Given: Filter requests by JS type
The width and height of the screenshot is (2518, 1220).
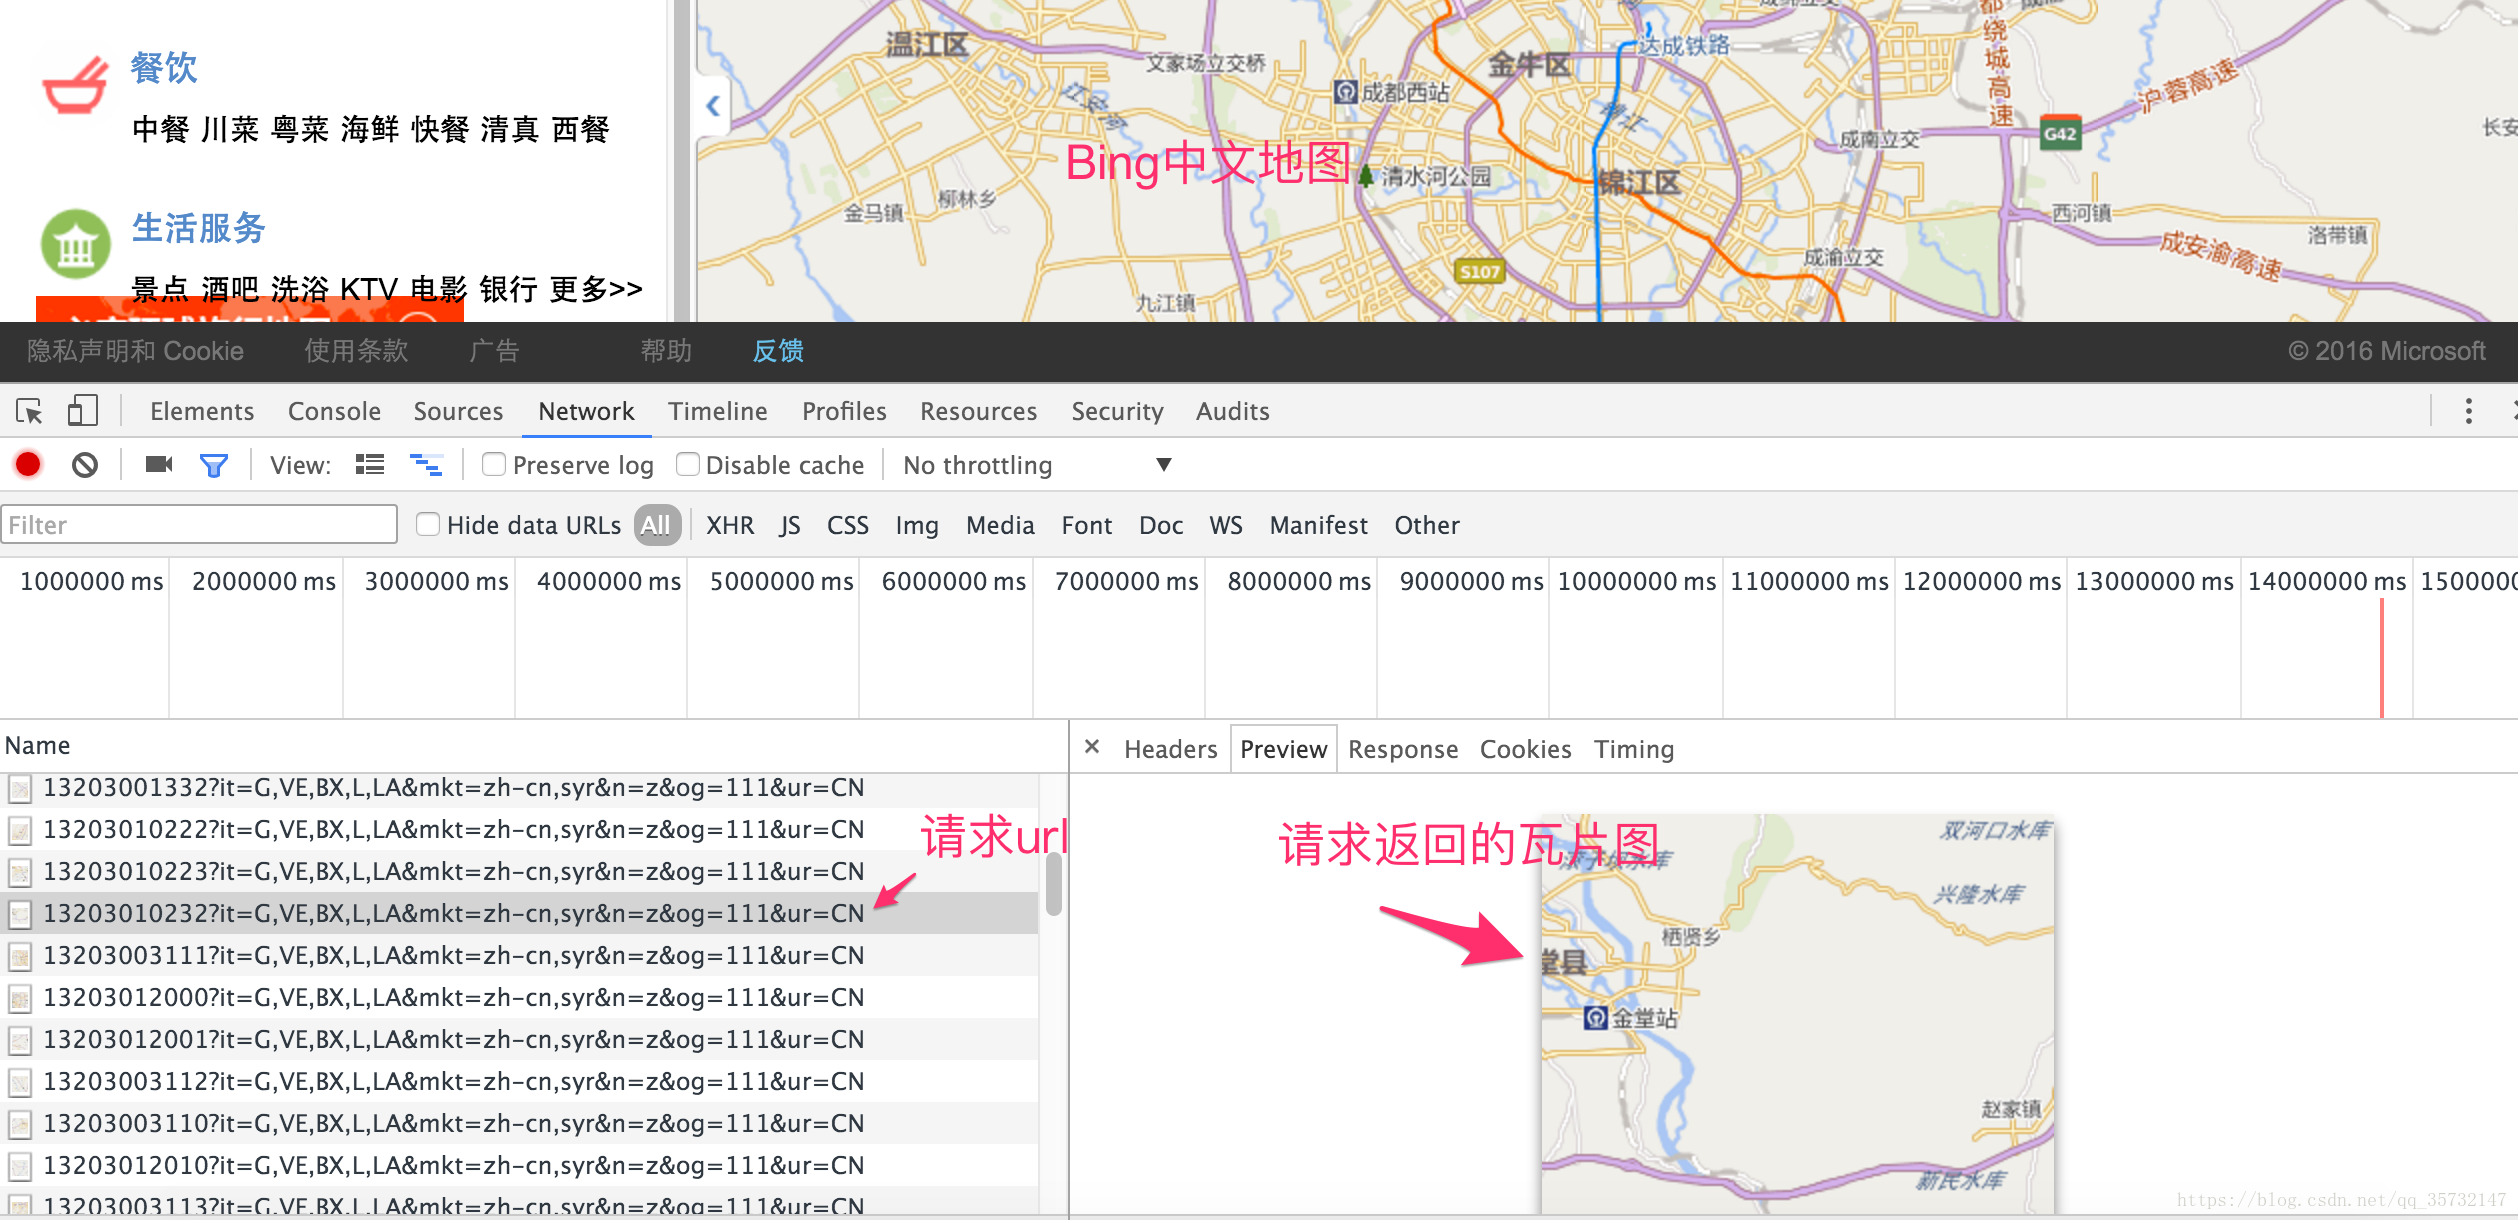Looking at the screenshot, I should pos(790,525).
